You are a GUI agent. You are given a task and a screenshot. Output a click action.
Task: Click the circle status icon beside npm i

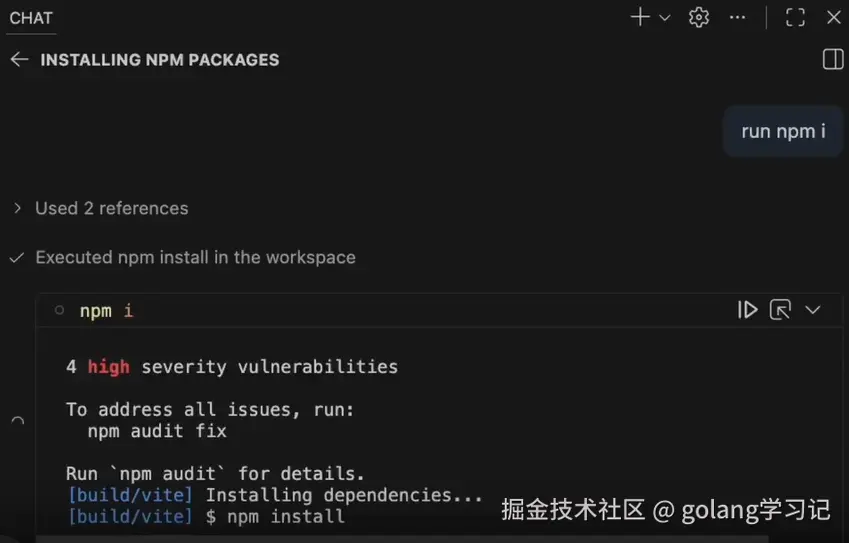point(59,311)
